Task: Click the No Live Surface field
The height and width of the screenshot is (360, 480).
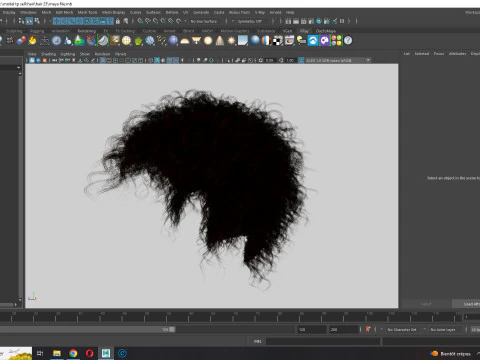Action: coord(204,21)
